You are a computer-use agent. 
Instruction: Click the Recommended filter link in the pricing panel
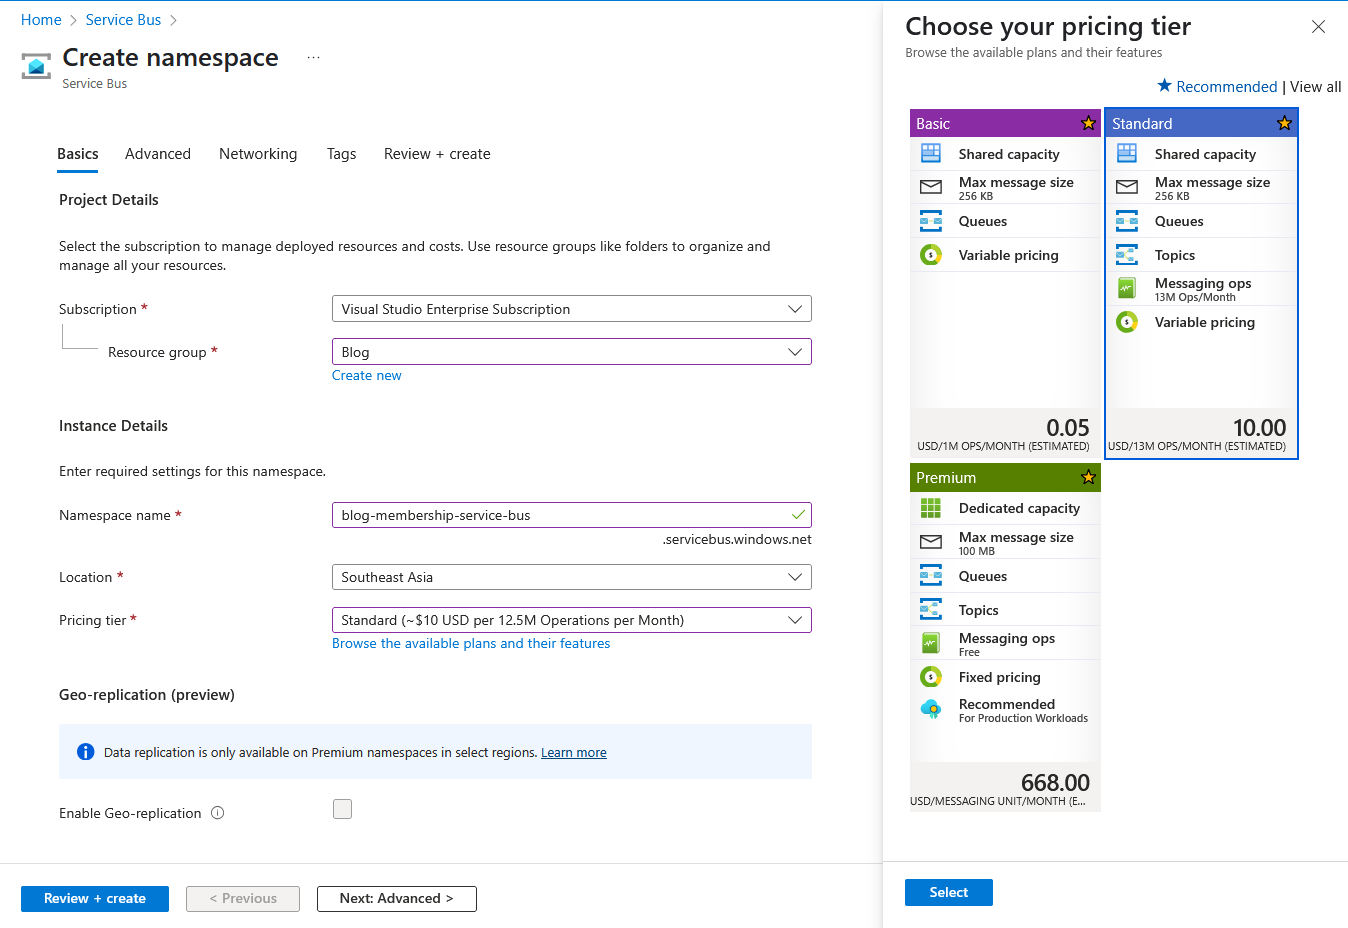[1227, 87]
